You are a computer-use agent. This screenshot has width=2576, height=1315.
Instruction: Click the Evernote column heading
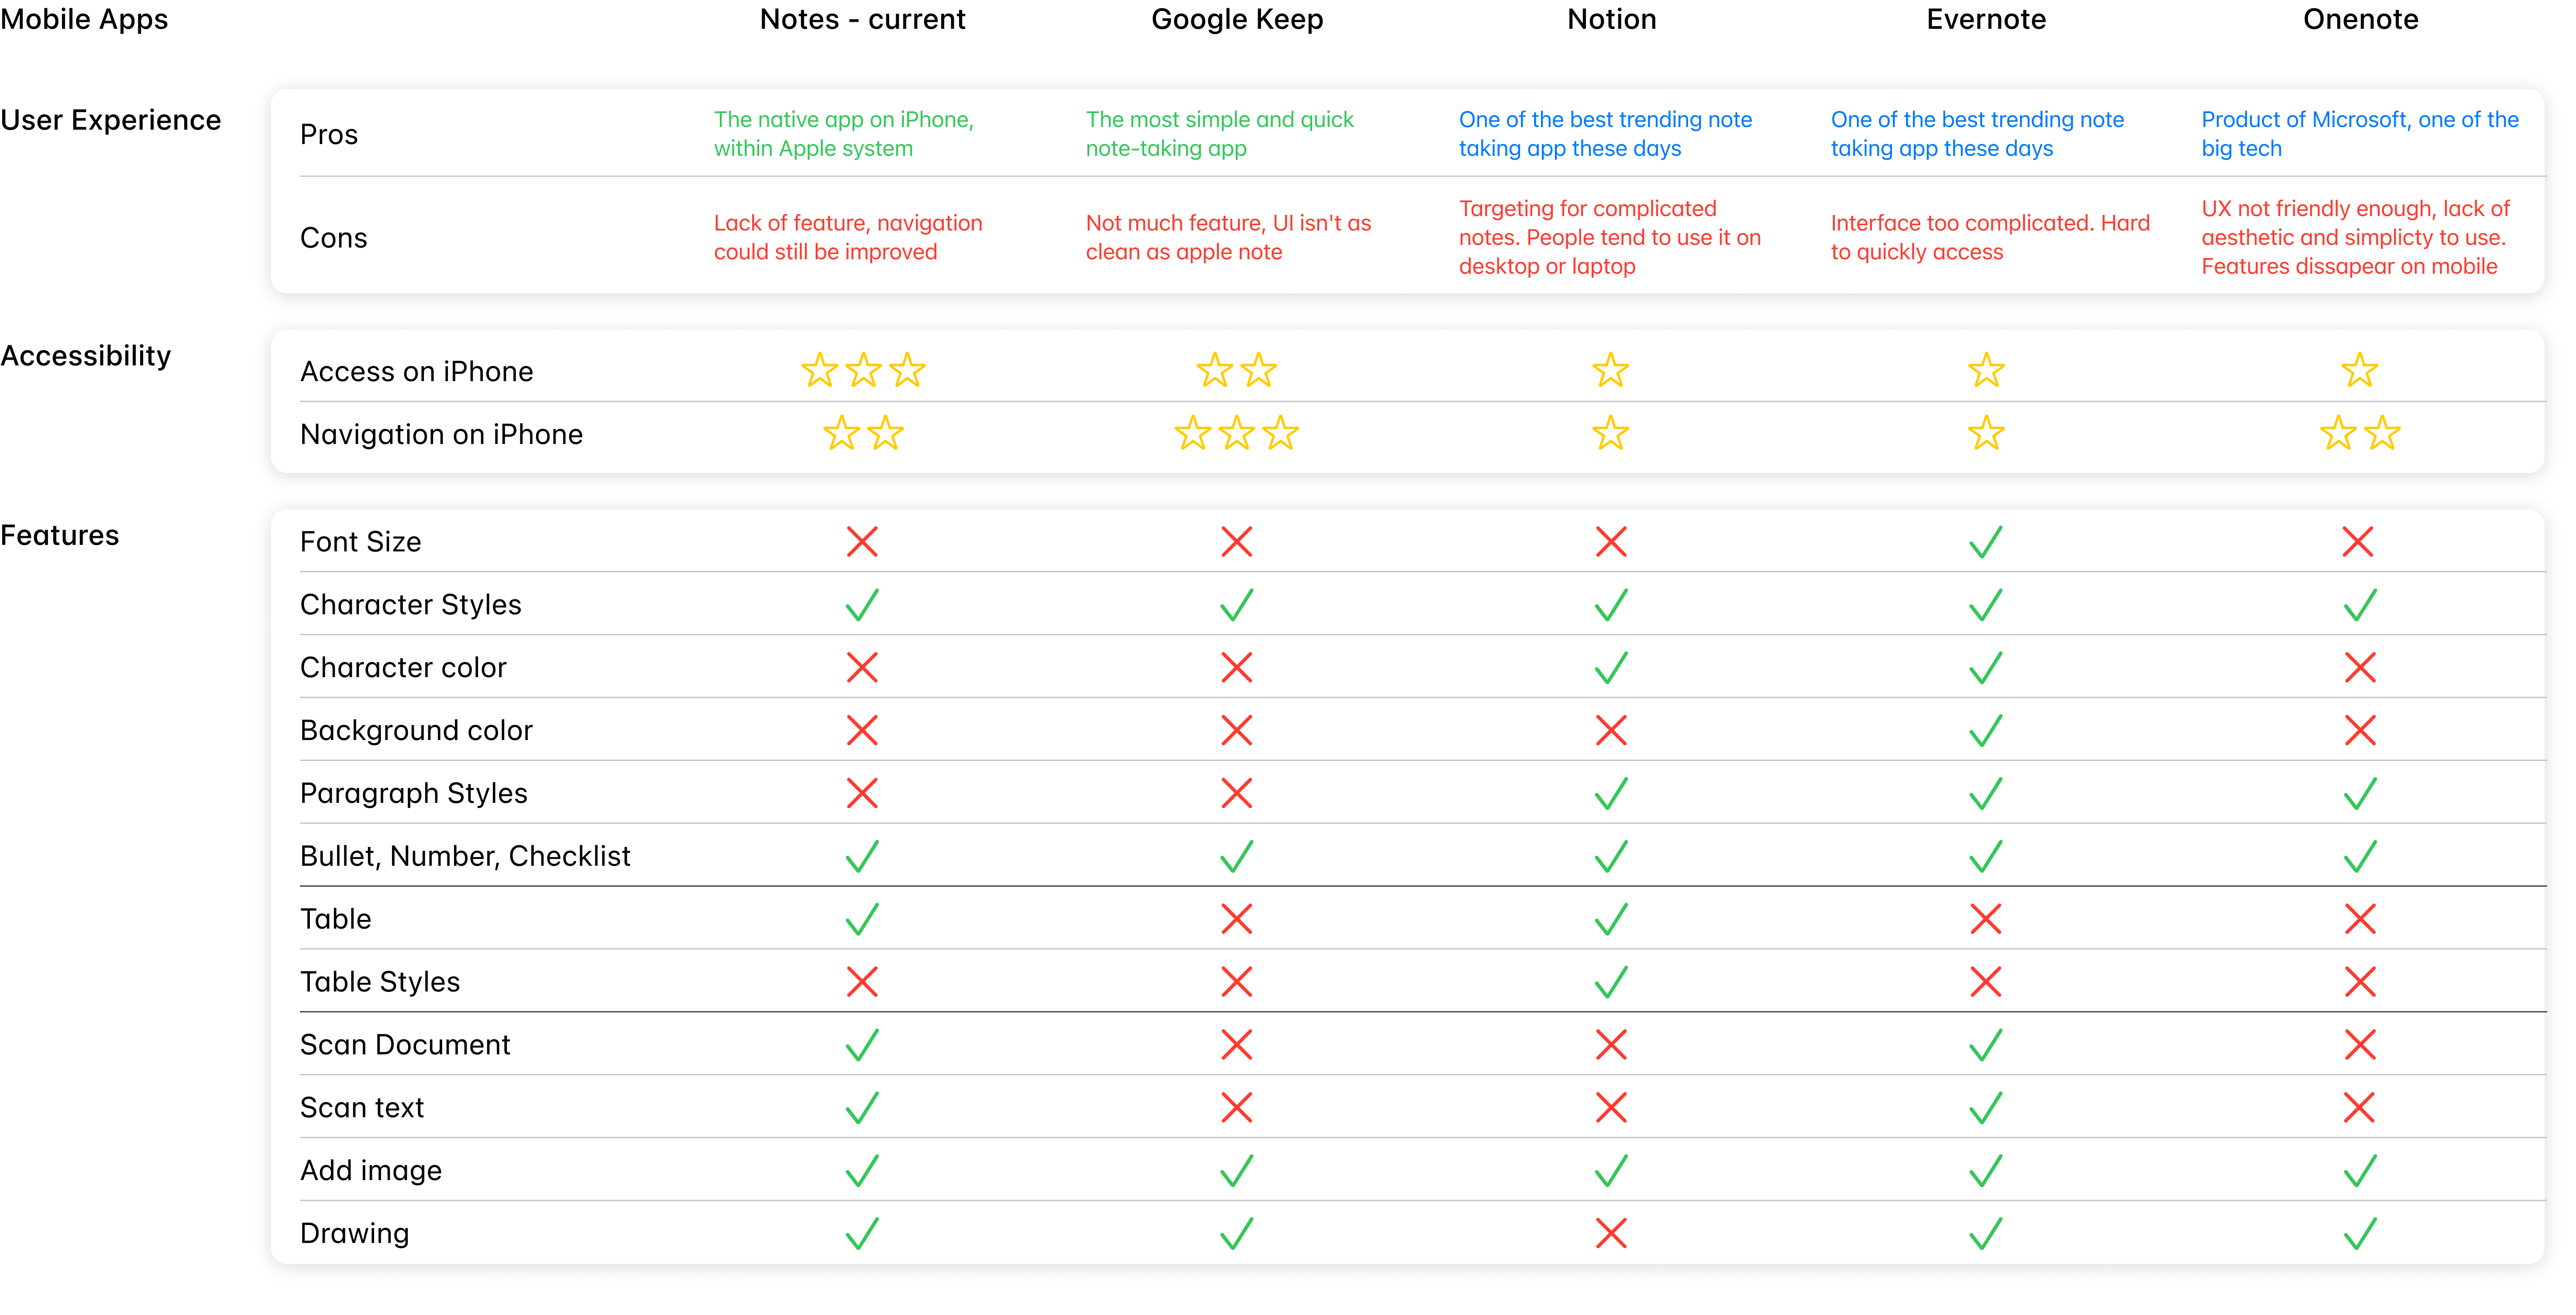coord(1985,19)
